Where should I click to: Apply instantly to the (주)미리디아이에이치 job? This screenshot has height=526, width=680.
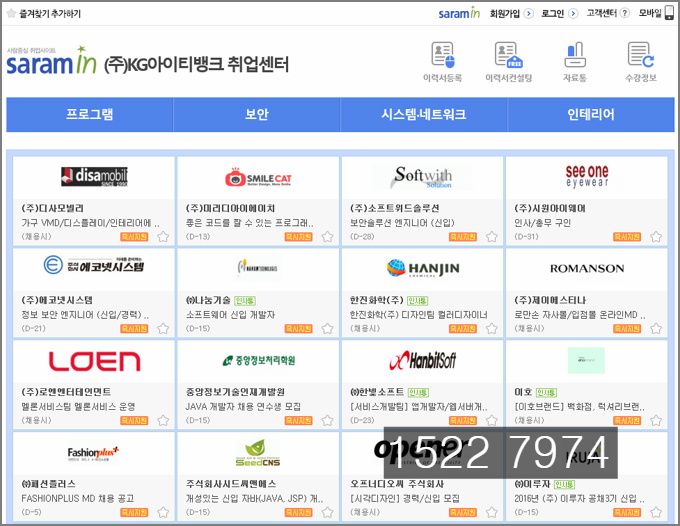[x=298, y=237]
